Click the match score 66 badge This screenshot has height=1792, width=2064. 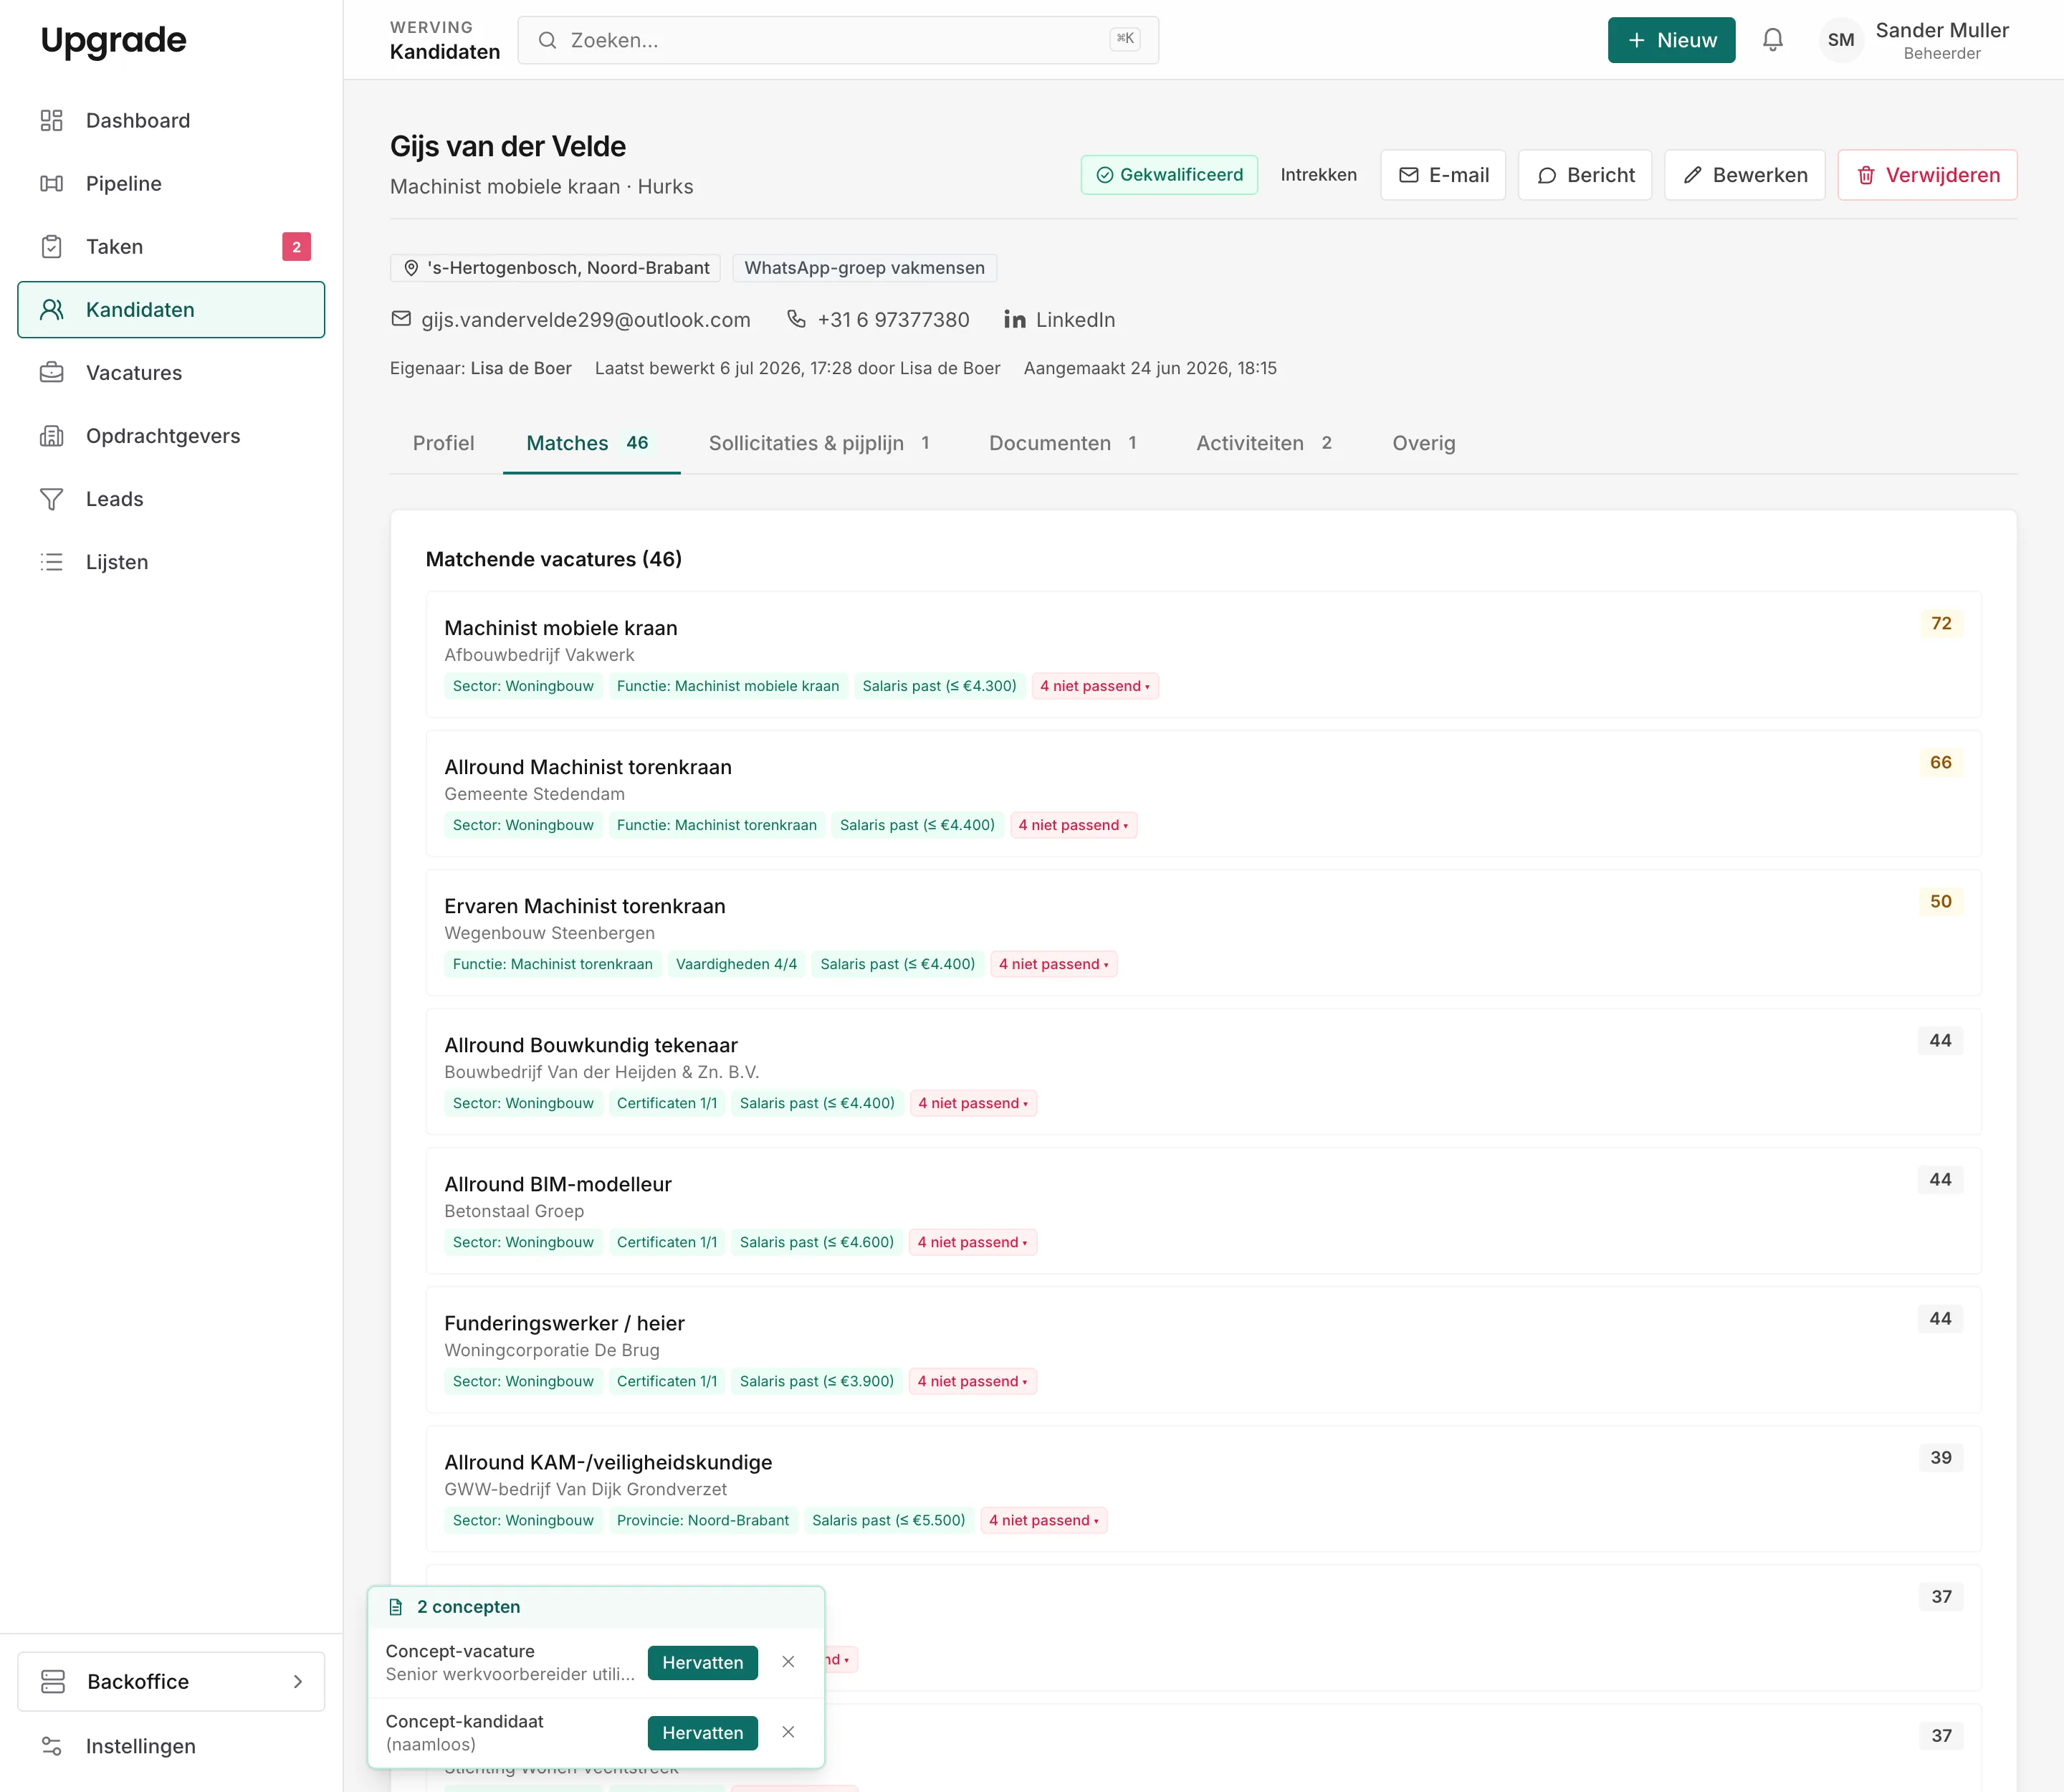[x=1941, y=762]
